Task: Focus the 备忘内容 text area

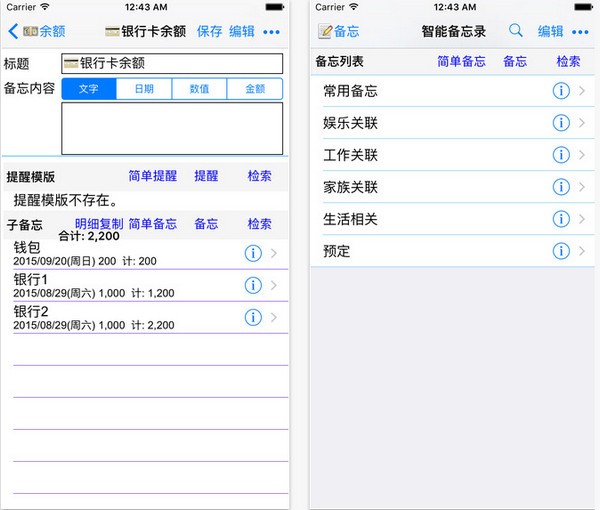Action: 172,129
